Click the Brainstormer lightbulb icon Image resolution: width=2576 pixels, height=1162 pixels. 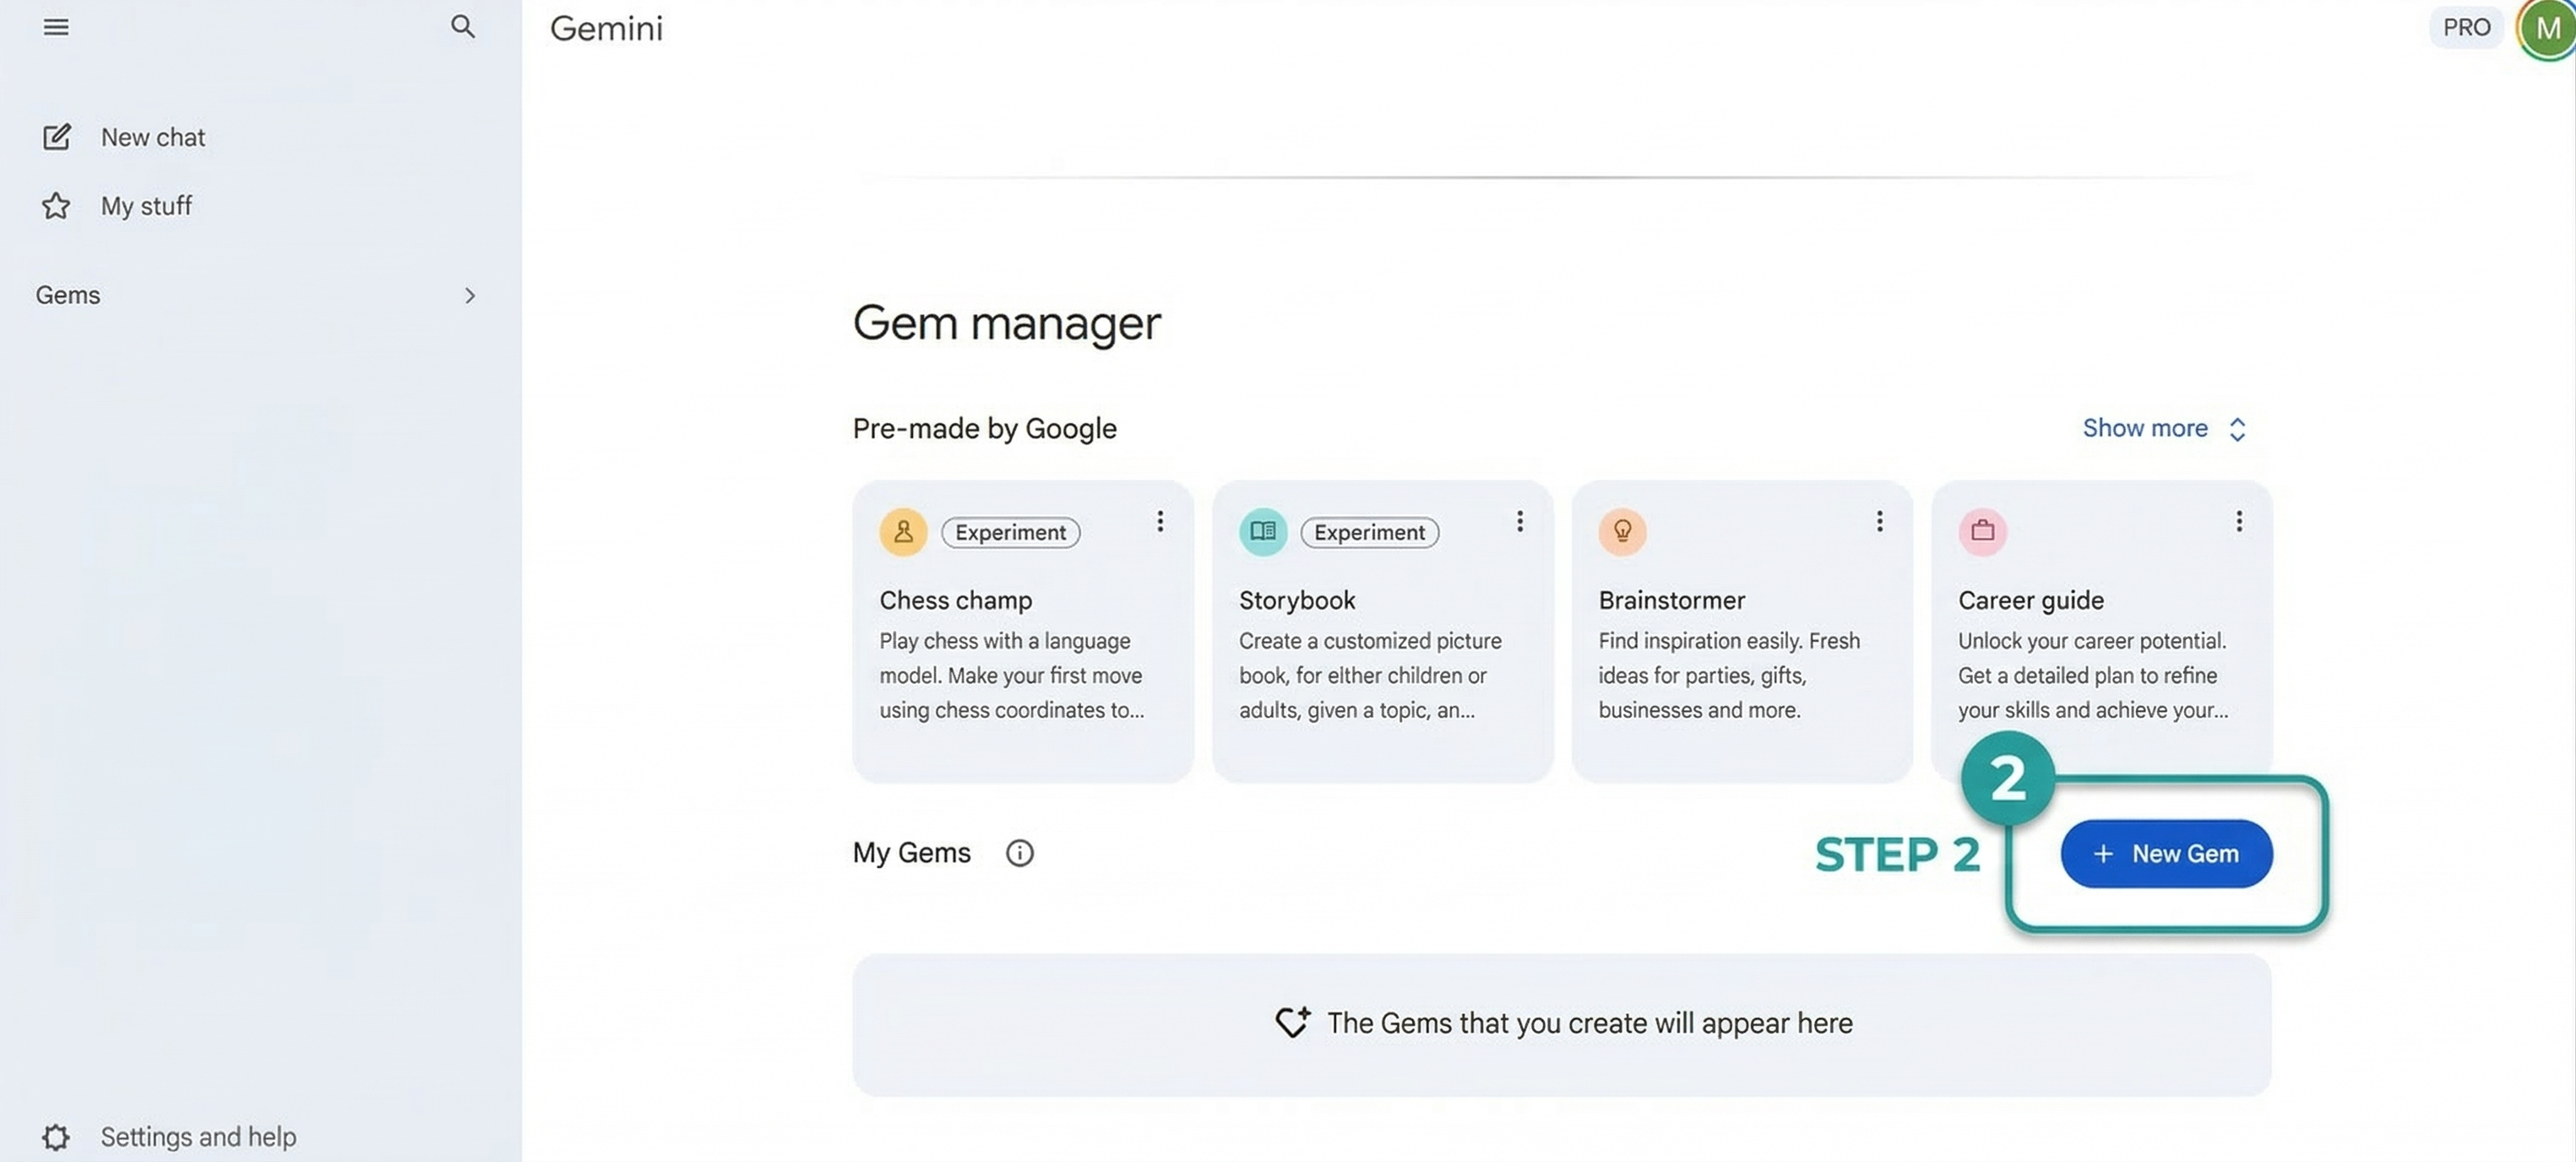1622,532
